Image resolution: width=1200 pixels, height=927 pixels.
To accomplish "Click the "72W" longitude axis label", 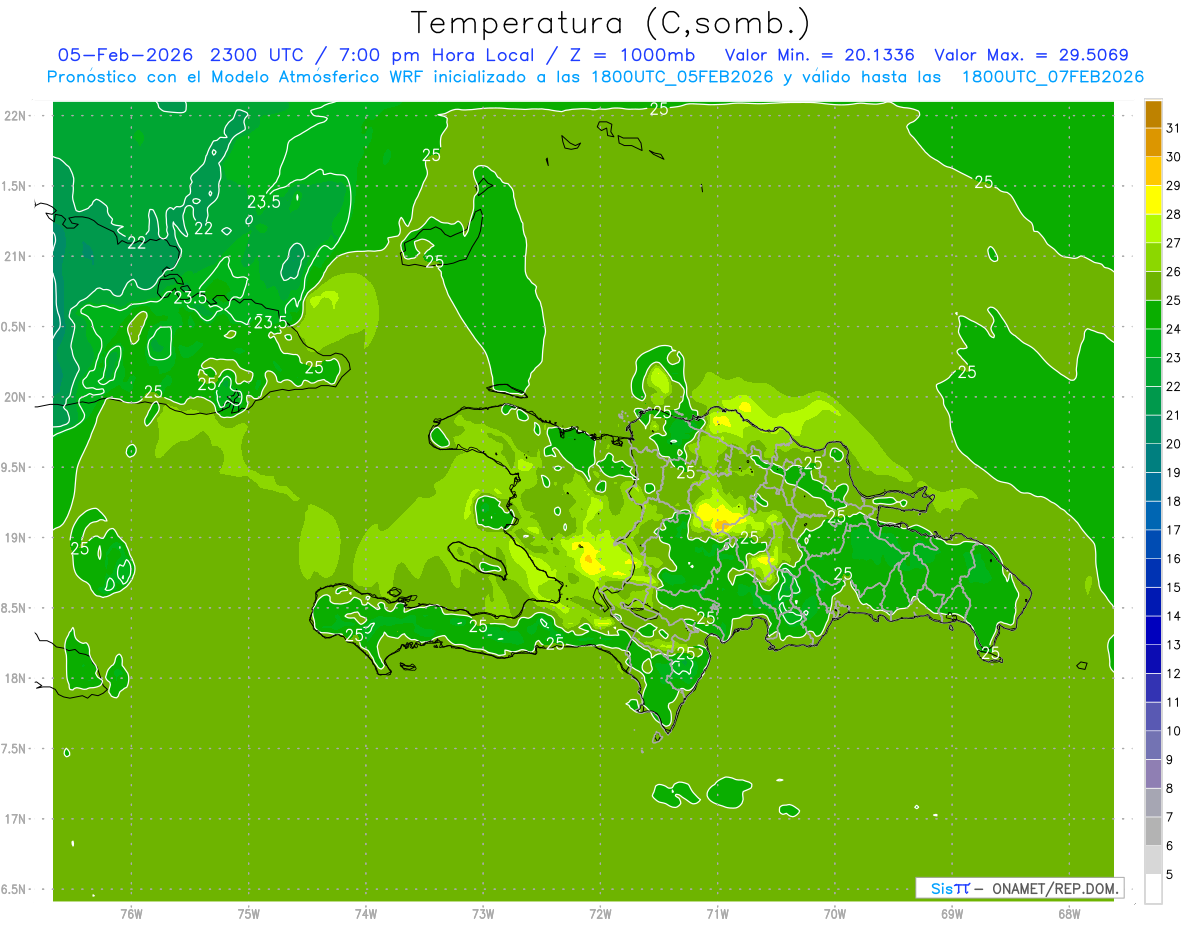I will pyautogui.click(x=600, y=913).
